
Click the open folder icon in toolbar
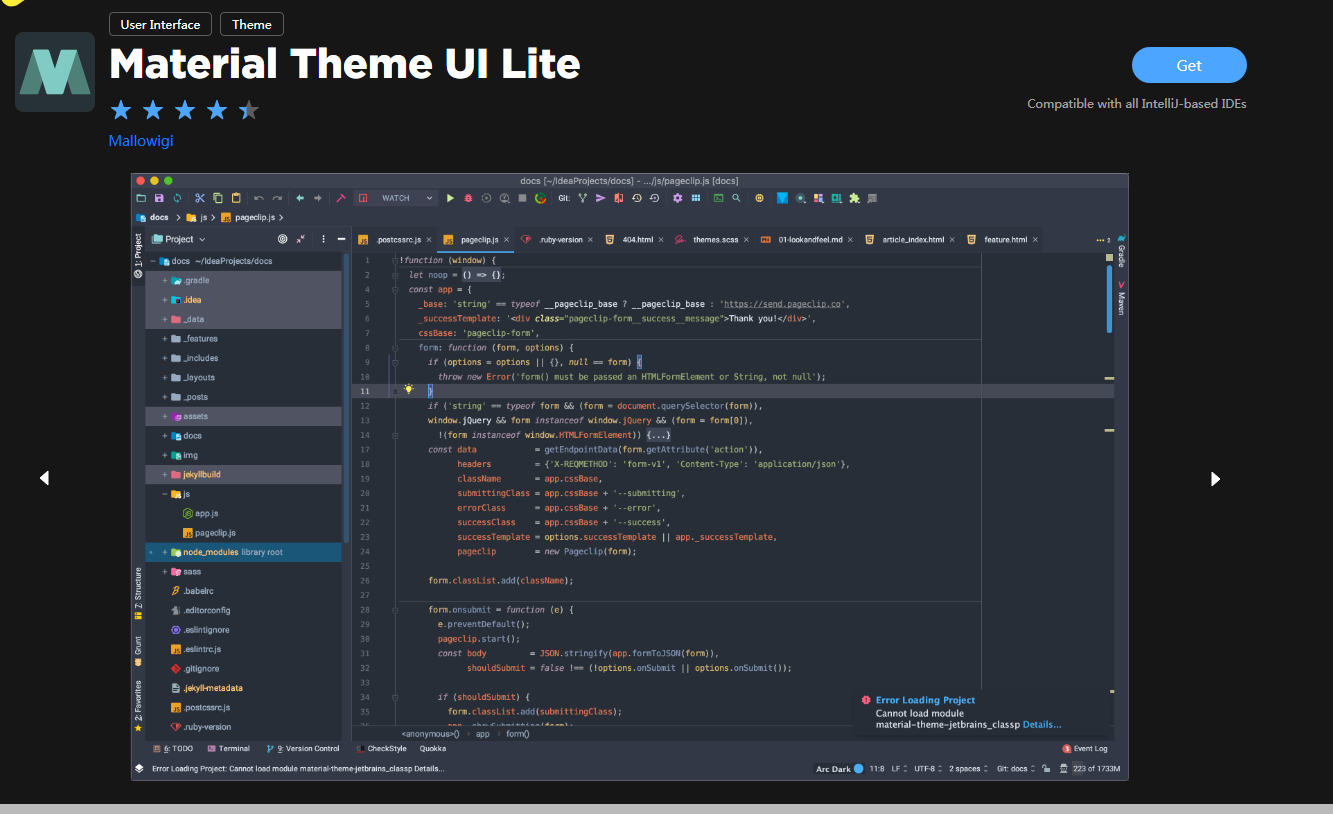pyautogui.click(x=140, y=198)
